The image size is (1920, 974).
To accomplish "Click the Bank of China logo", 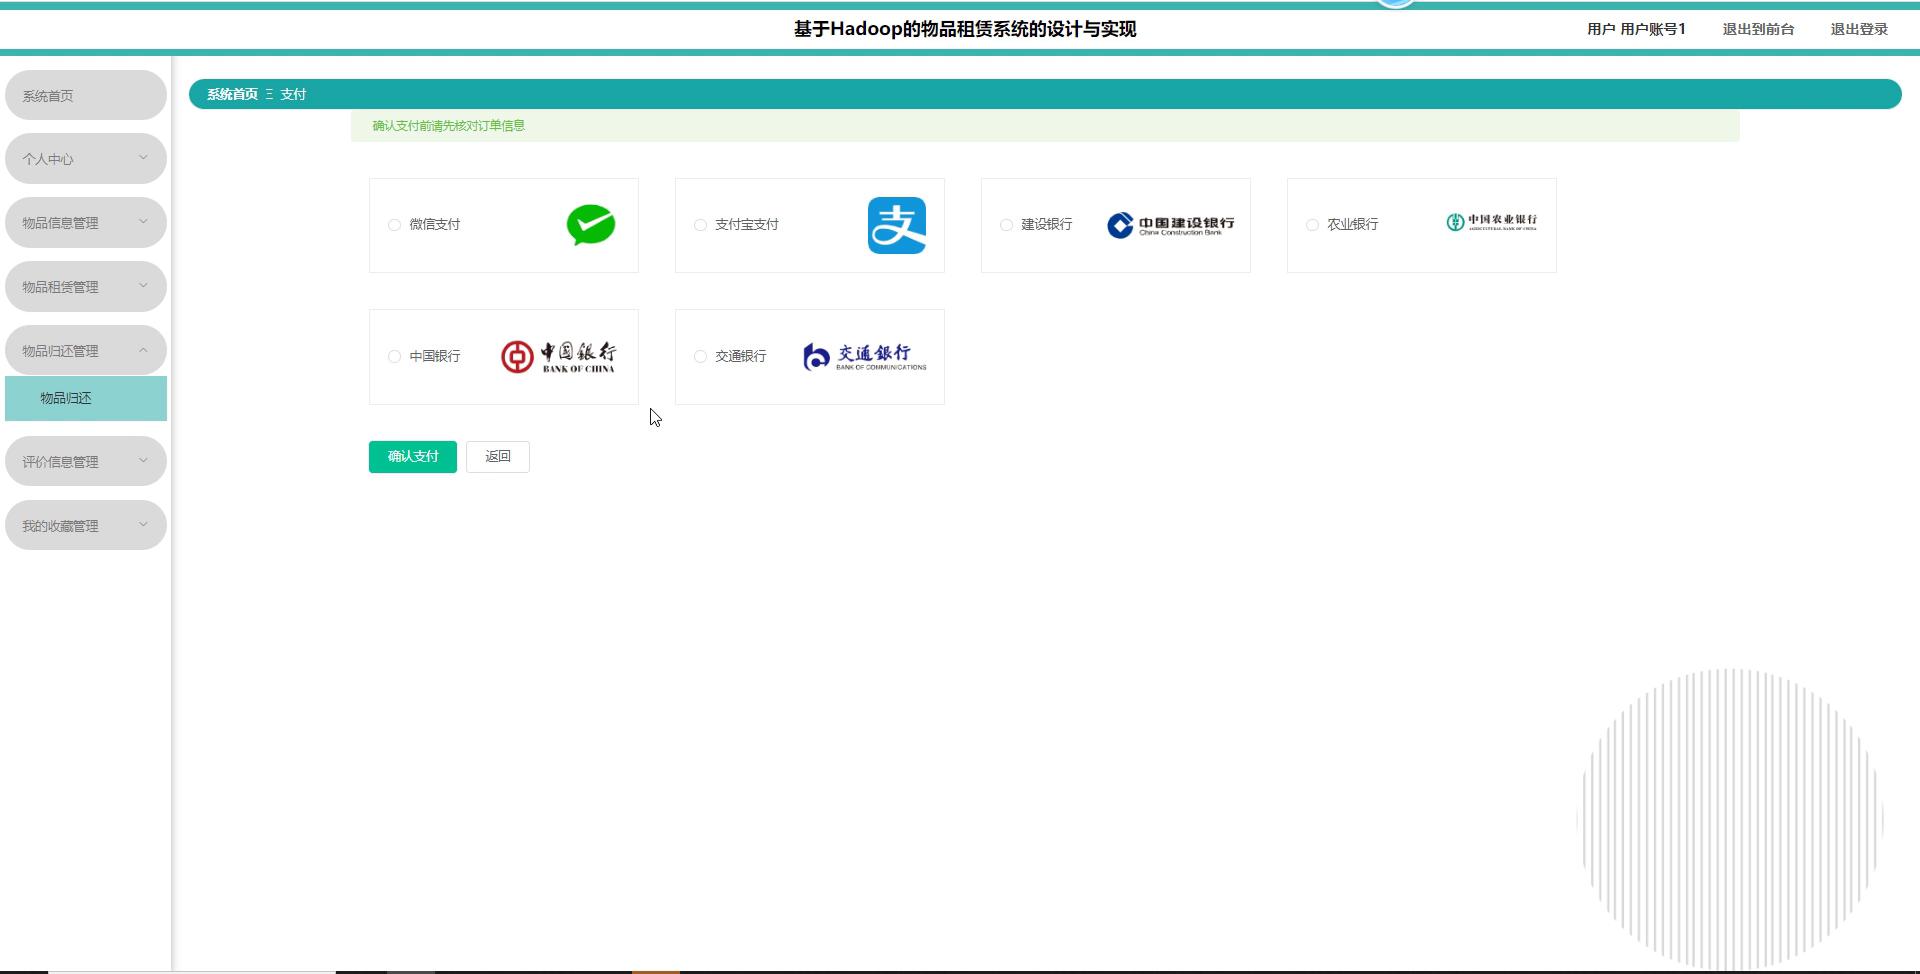I will coord(558,357).
